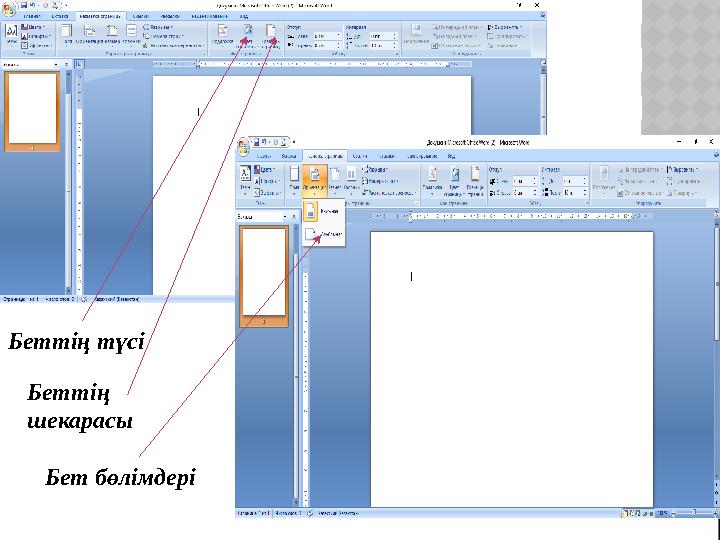Screen dimensions: 720x540
Task: Click the Spacing After field in front window
Action: pos(574,193)
